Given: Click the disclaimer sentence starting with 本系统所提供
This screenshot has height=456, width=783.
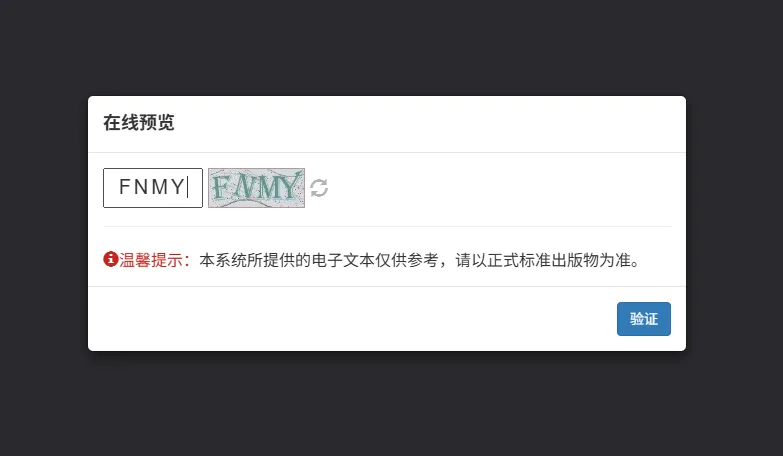Looking at the screenshot, I should point(419,260).
